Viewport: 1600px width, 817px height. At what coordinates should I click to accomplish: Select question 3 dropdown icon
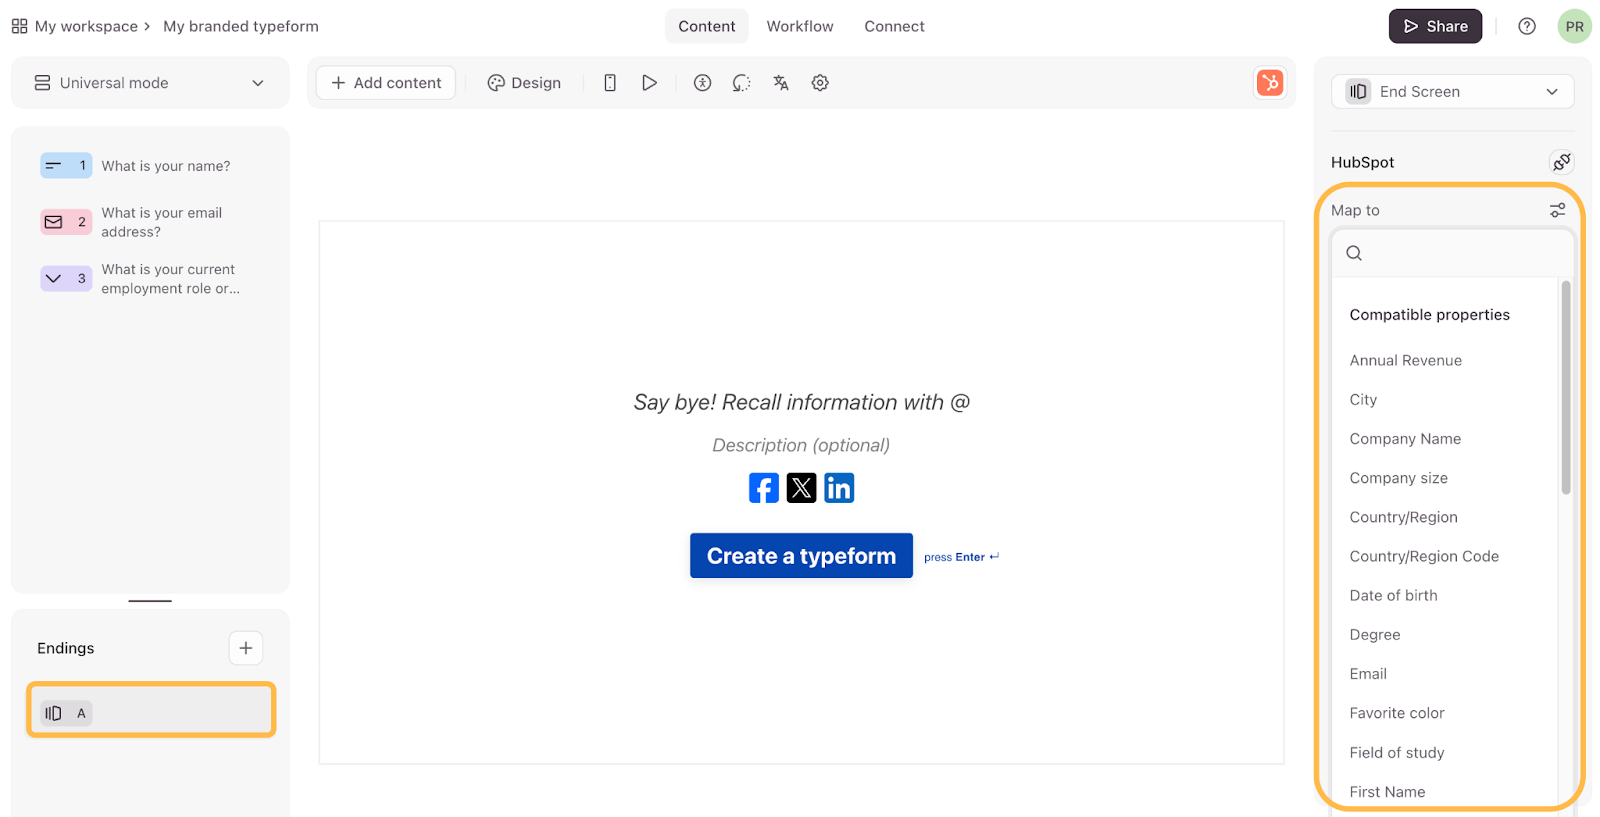point(66,279)
